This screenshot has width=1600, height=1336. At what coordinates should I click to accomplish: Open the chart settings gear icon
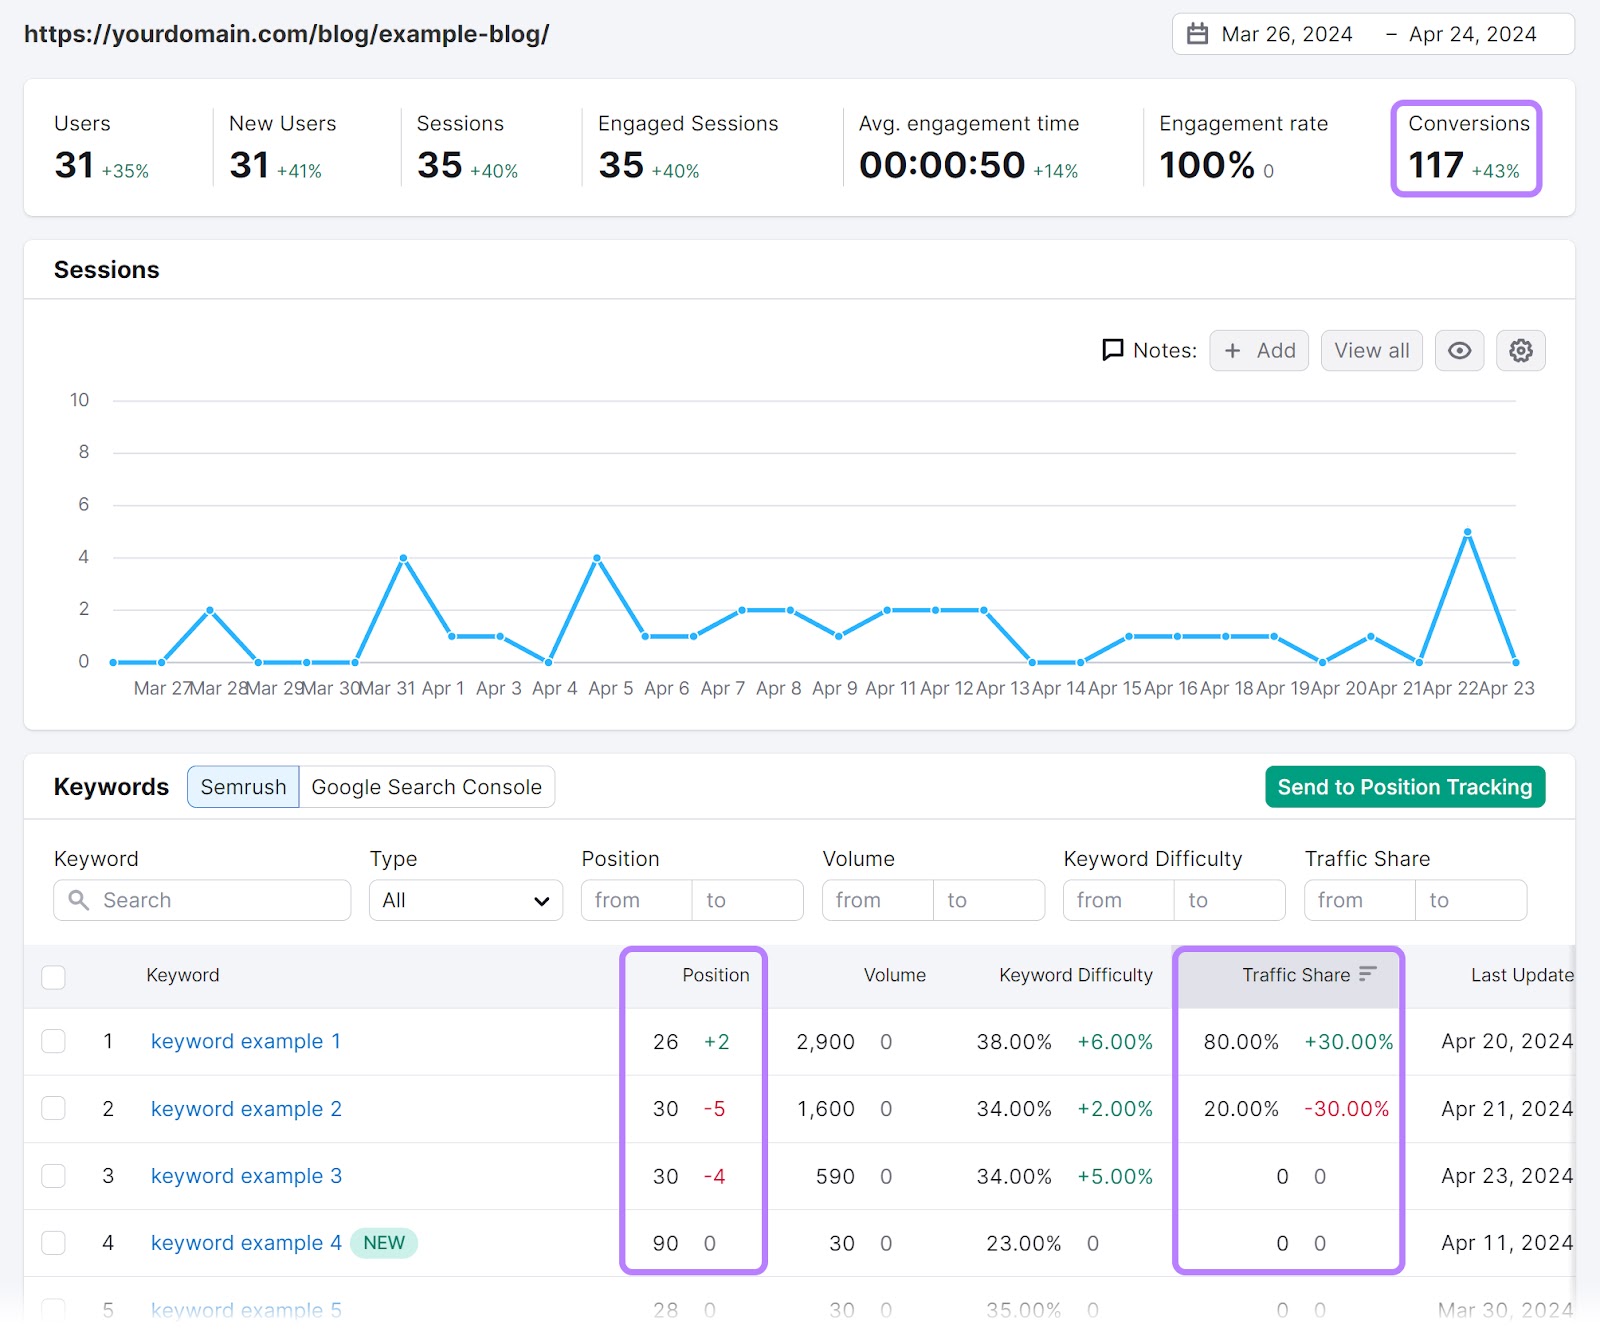click(x=1520, y=350)
